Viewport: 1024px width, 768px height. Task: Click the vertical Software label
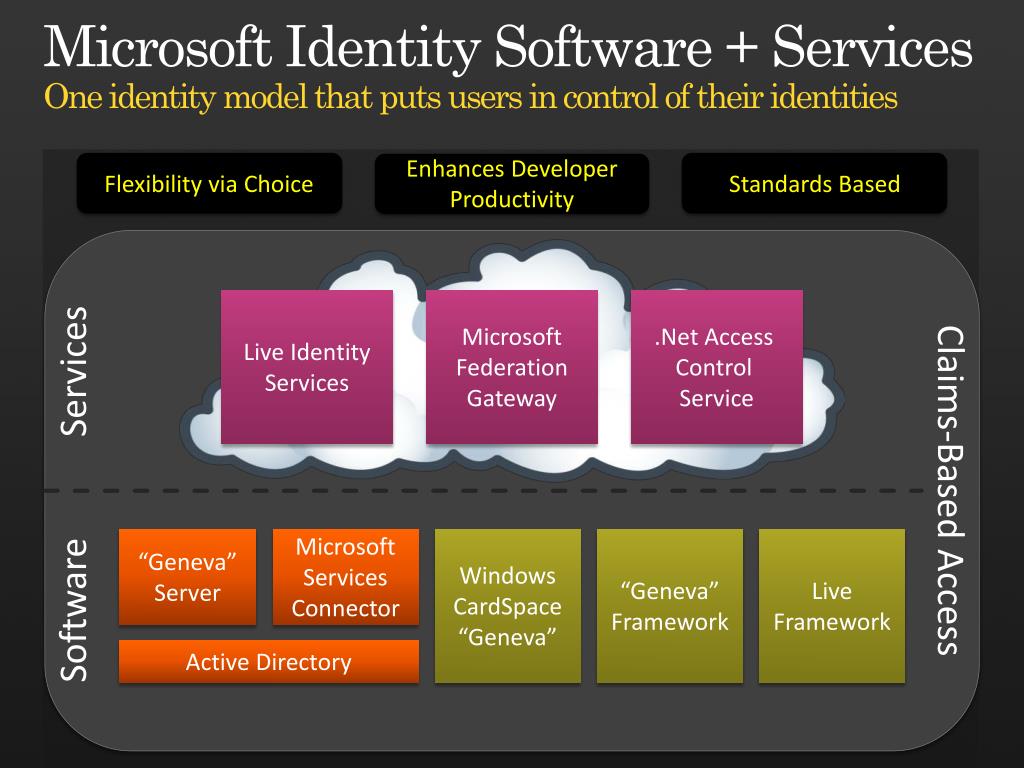pos(74,610)
